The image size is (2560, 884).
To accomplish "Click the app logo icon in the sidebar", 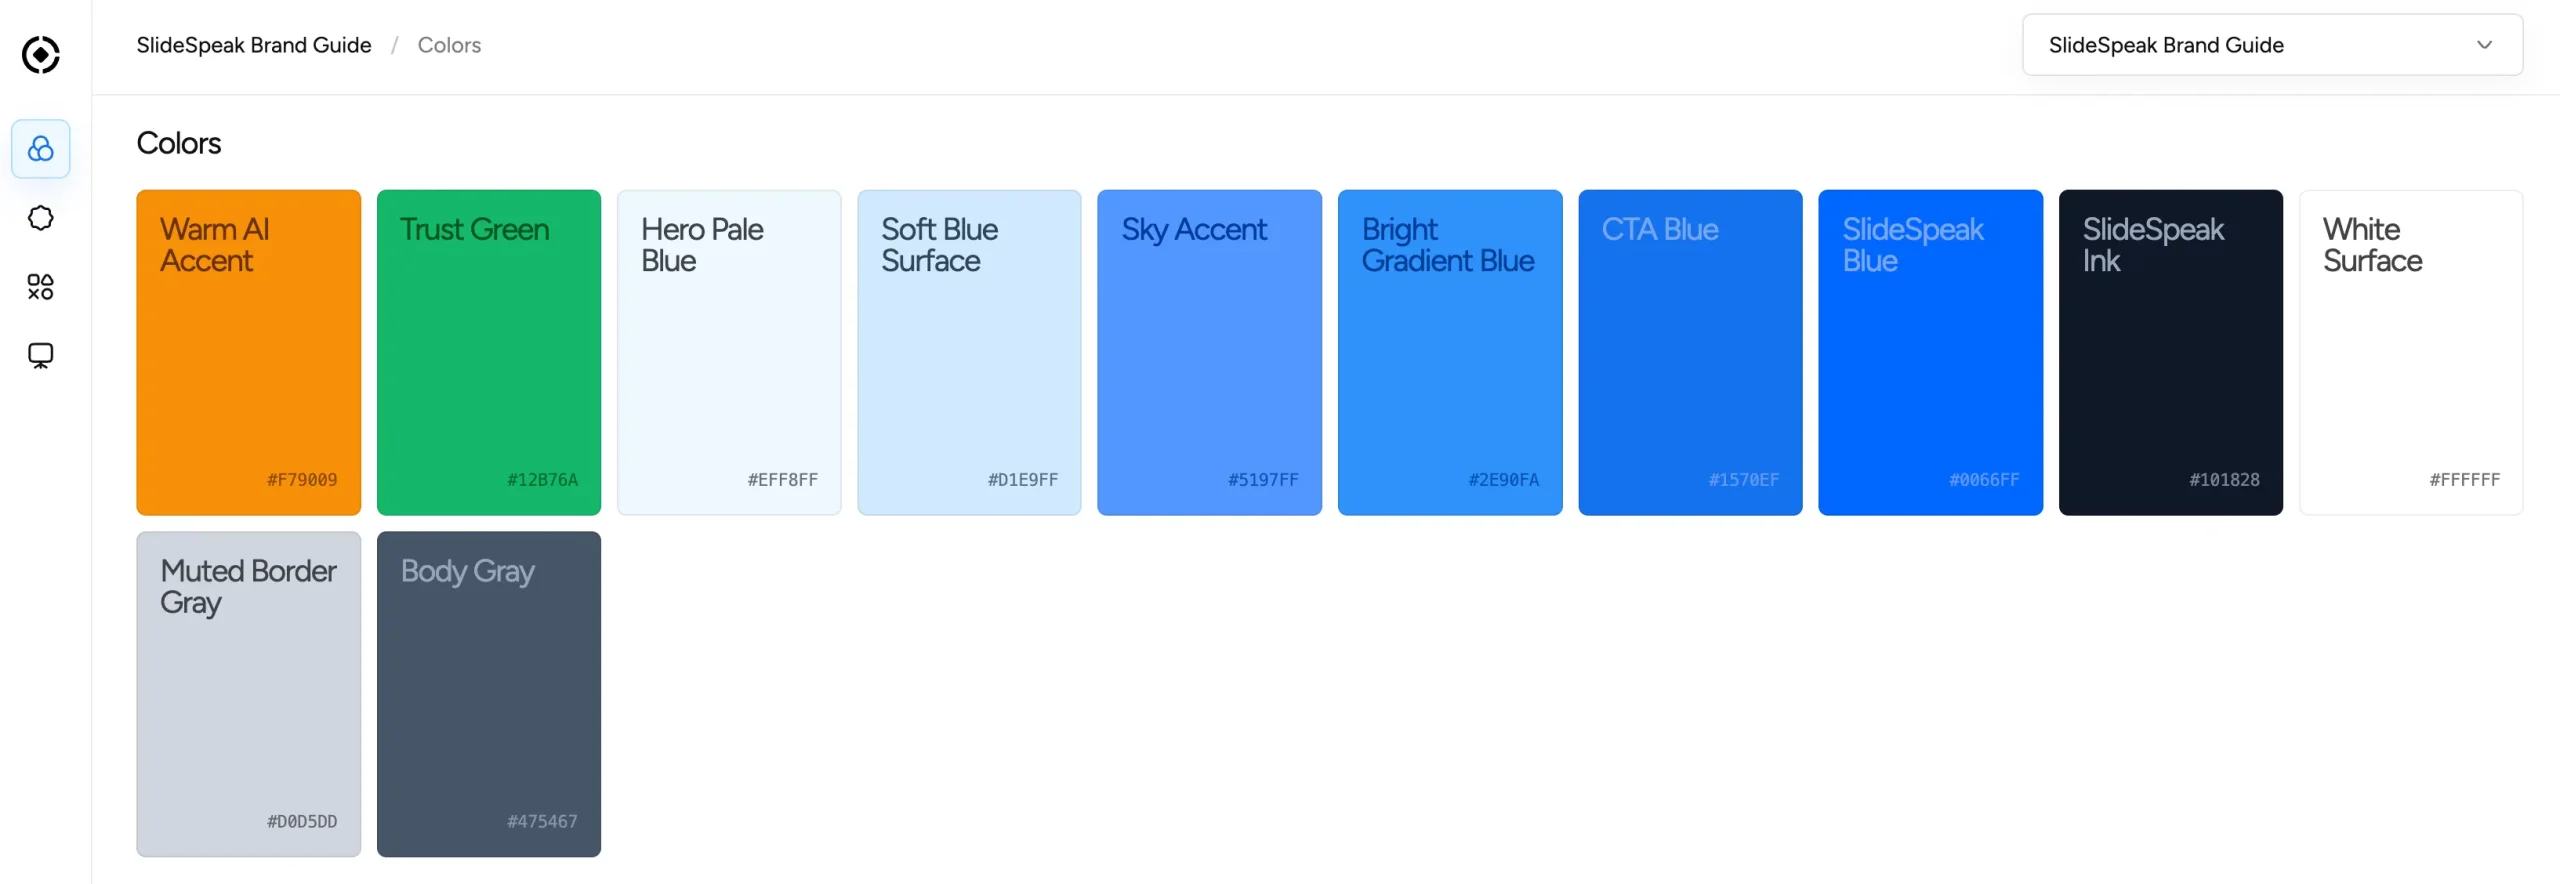I will coord(40,55).
